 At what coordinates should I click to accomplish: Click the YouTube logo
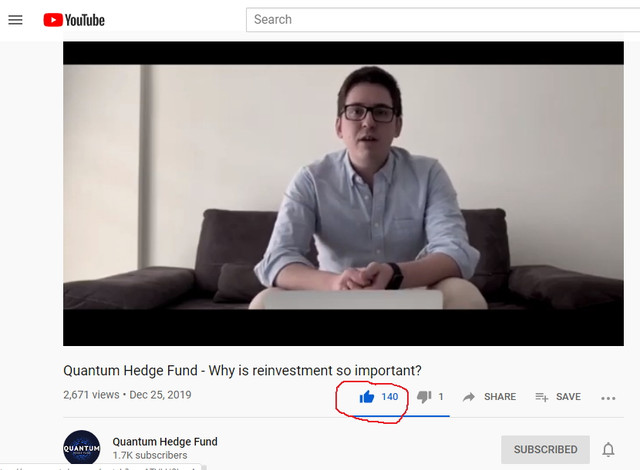(x=74, y=20)
